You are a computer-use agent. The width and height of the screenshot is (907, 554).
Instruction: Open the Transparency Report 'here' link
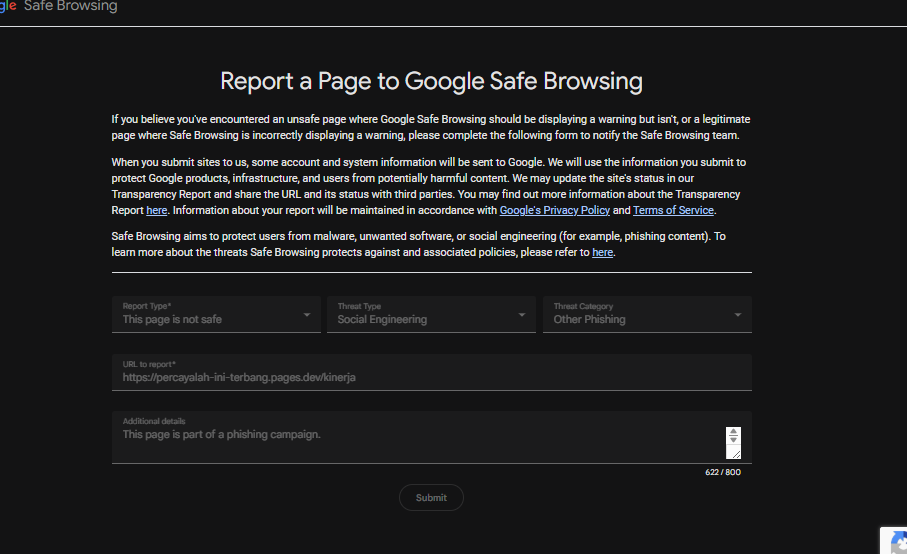click(156, 210)
